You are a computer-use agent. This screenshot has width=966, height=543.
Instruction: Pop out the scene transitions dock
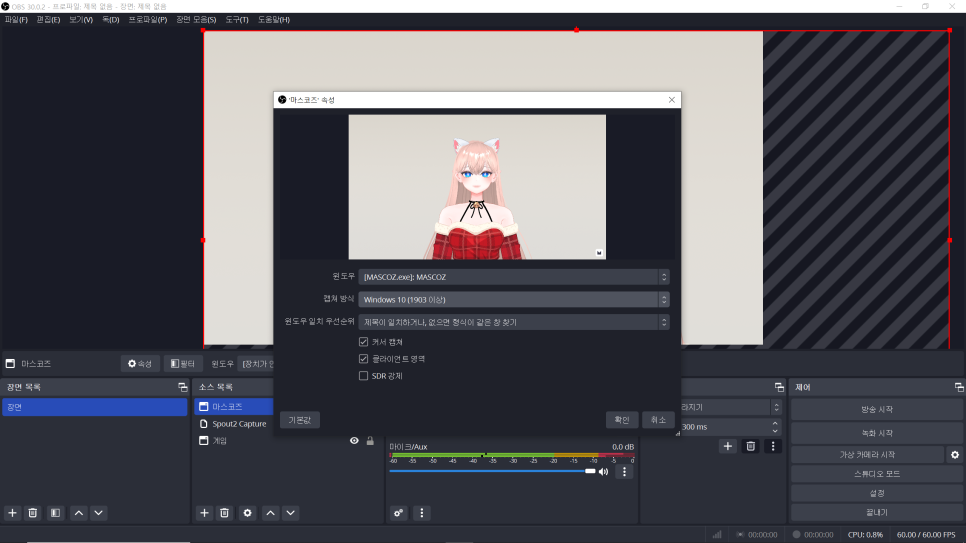coord(779,387)
